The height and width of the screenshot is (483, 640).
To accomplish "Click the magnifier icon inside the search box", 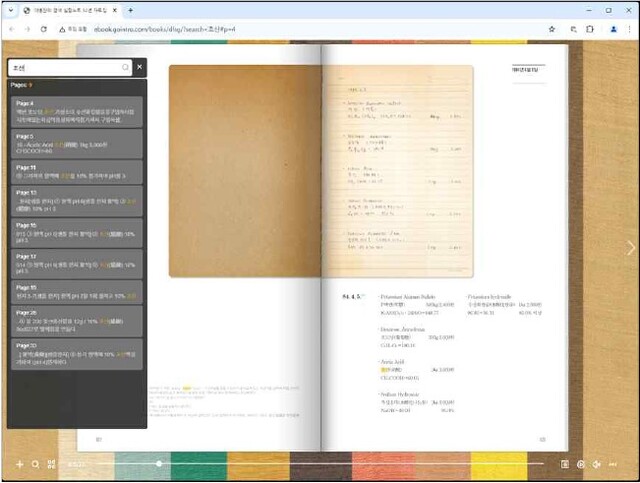I will (x=125, y=68).
